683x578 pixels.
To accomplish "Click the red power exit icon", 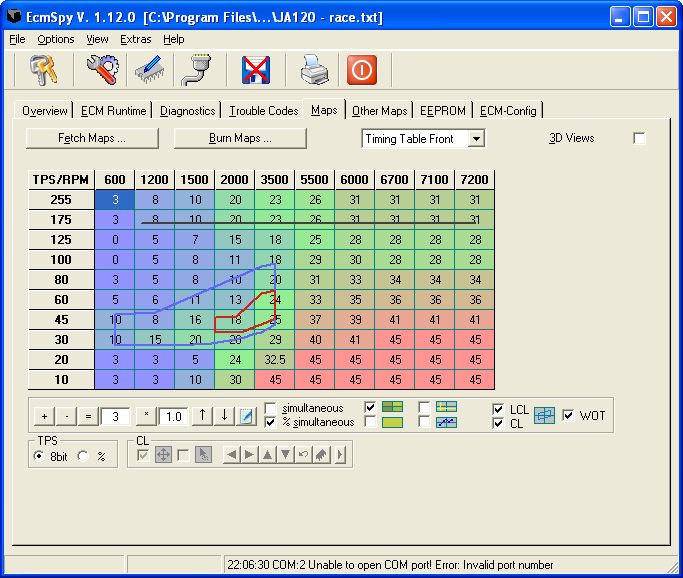I will [x=361, y=69].
